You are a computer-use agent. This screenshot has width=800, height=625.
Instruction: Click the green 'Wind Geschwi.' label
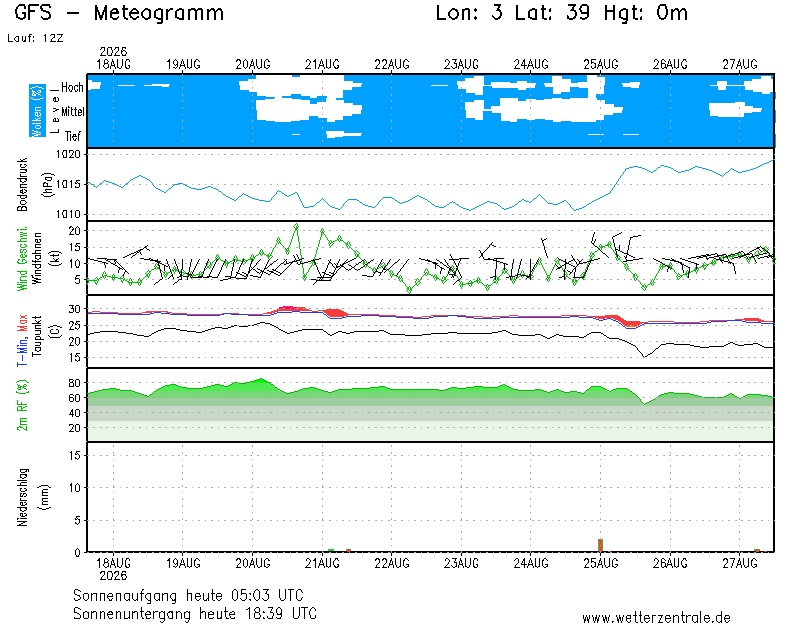pos(22,258)
